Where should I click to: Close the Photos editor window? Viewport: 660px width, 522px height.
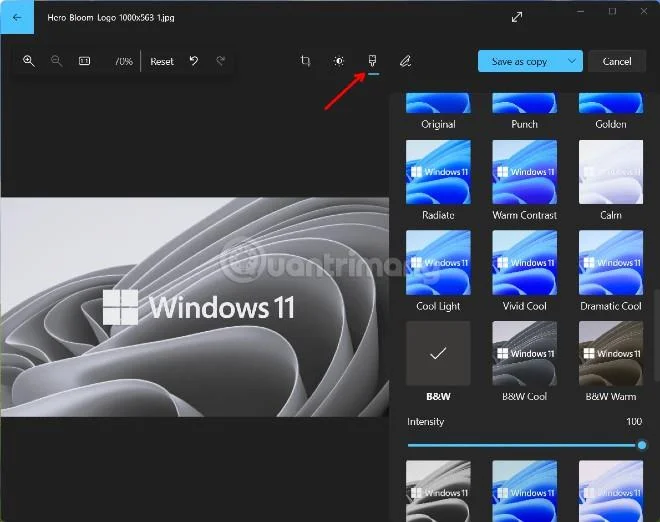(x=644, y=11)
